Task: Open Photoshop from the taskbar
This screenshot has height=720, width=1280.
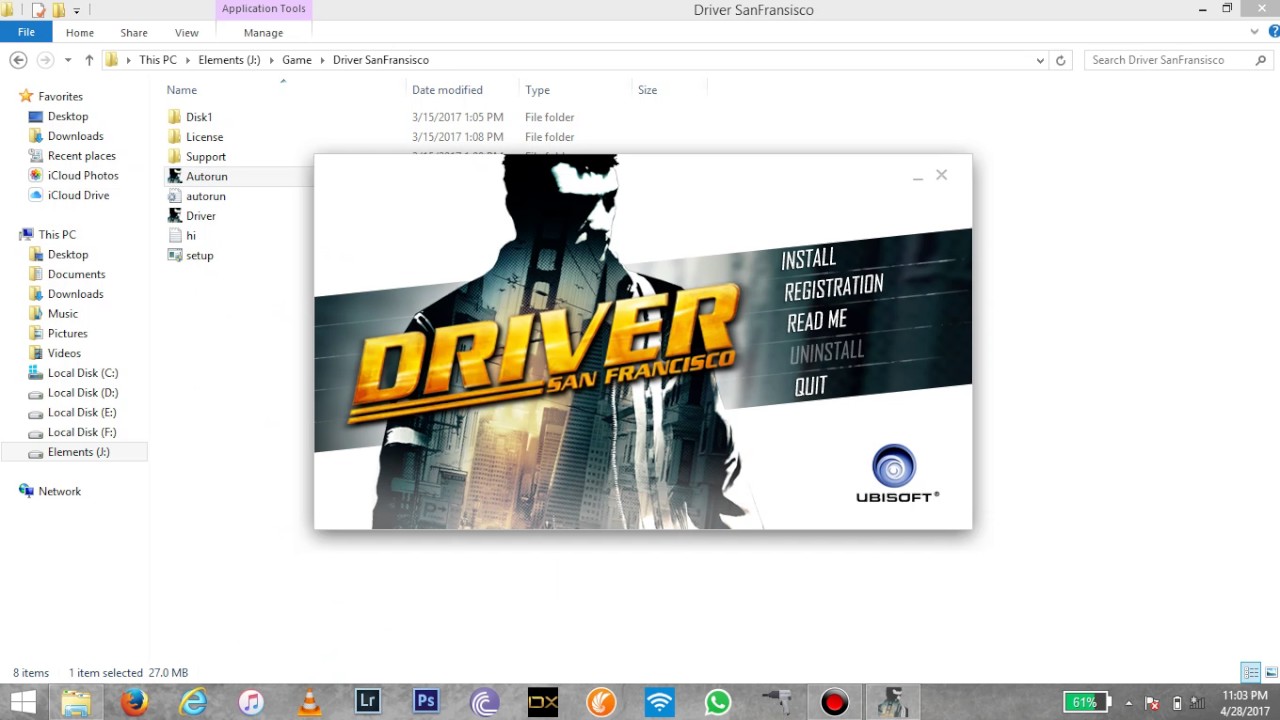Action: point(426,702)
